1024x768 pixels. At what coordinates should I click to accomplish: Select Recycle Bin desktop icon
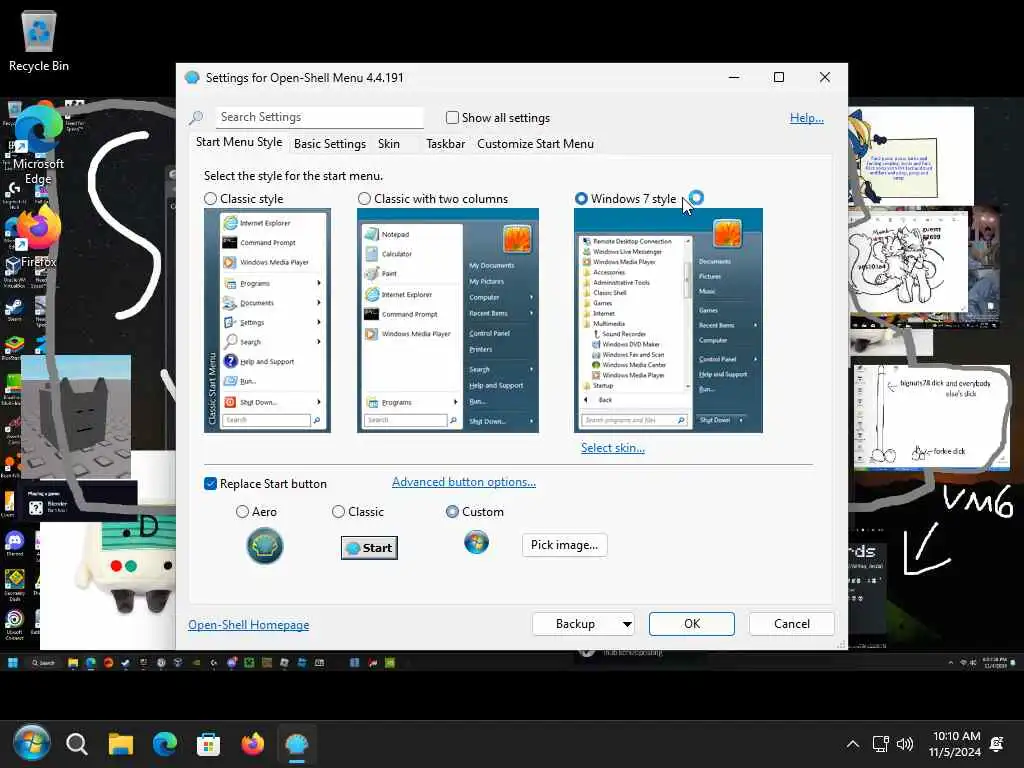(39, 42)
